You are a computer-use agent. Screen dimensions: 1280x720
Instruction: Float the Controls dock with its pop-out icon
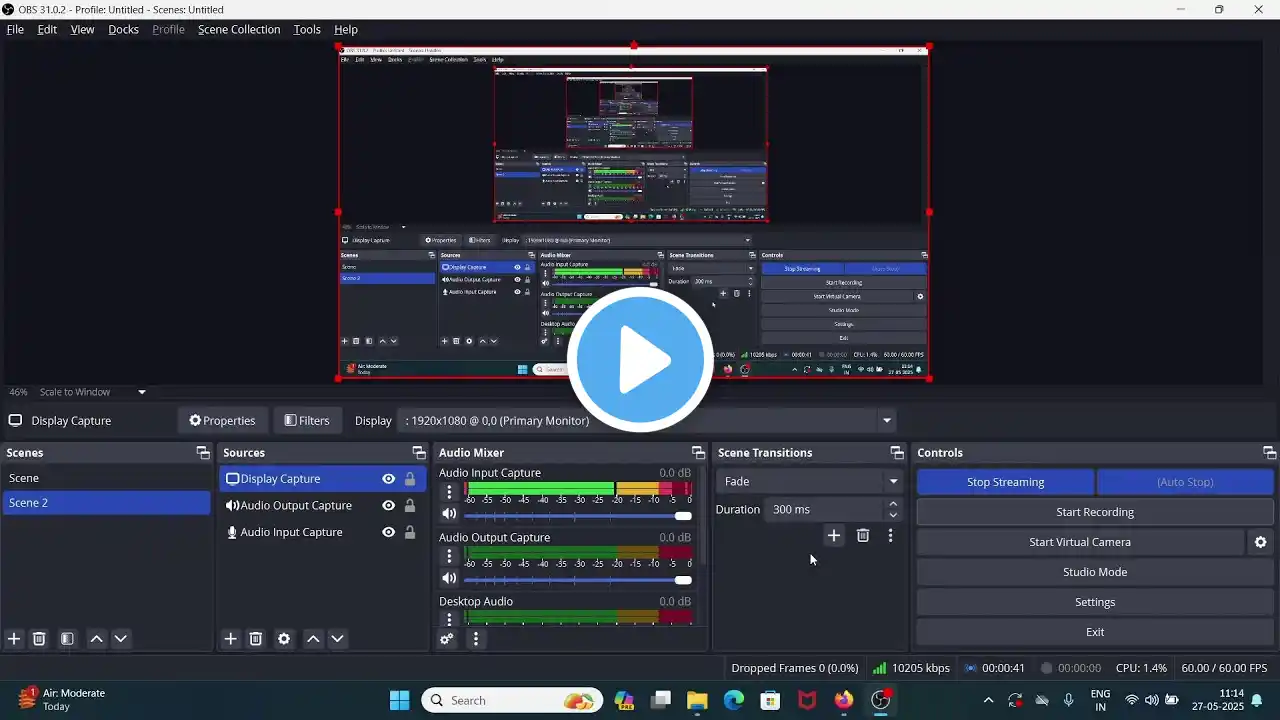pyautogui.click(x=1269, y=453)
